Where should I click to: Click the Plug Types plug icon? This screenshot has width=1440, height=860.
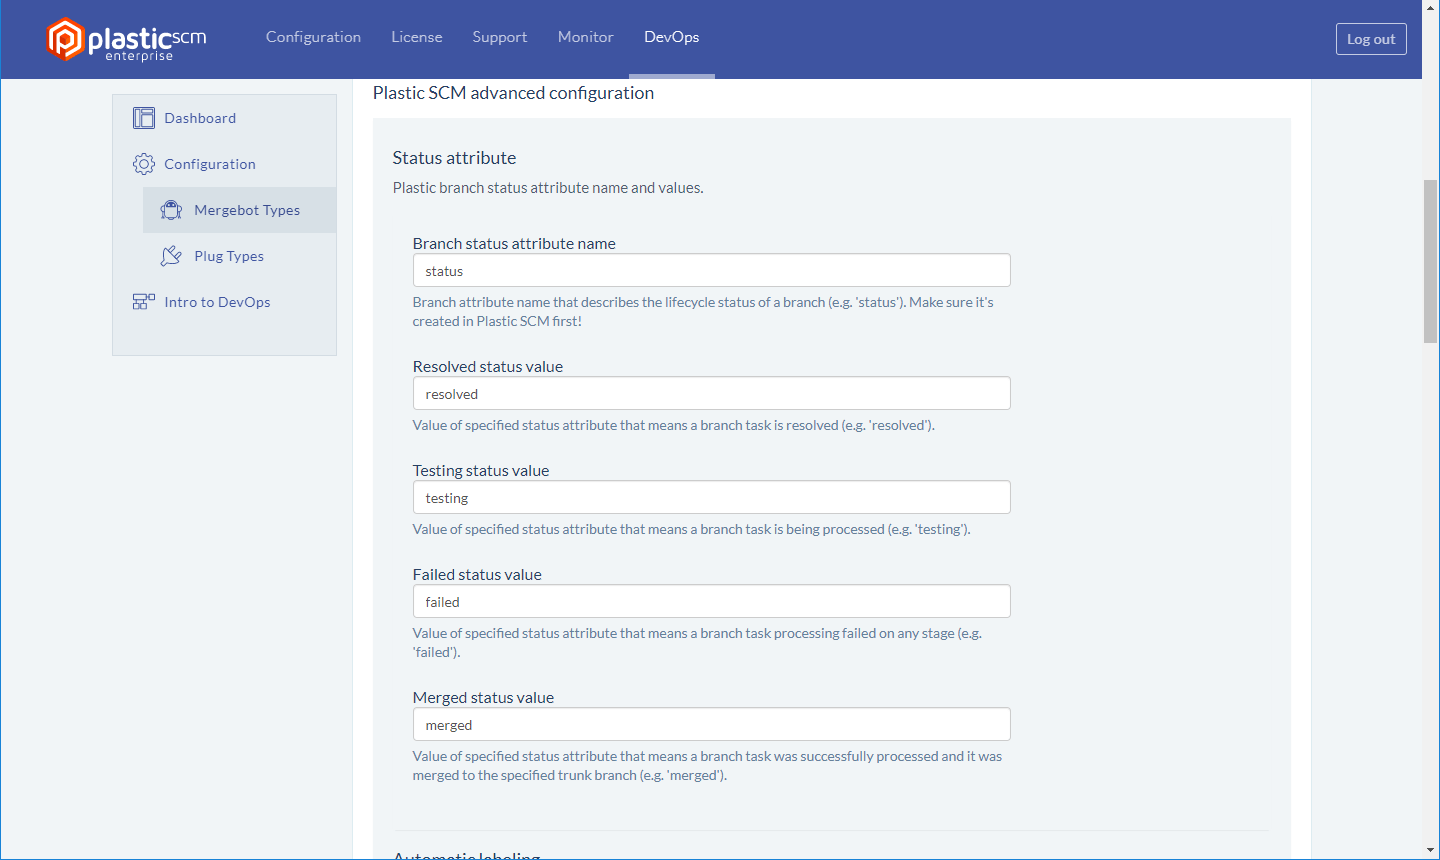point(171,256)
